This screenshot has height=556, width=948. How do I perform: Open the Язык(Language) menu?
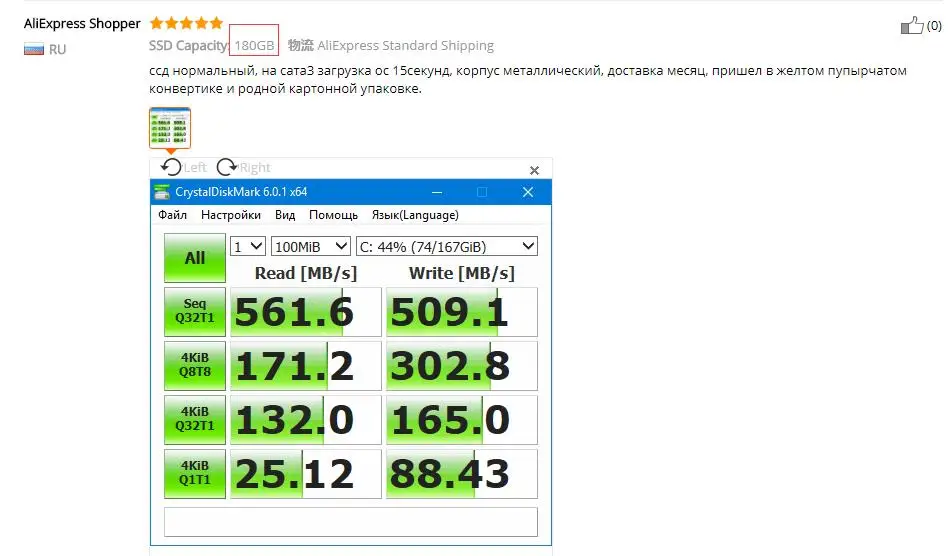tap(415, 215)
